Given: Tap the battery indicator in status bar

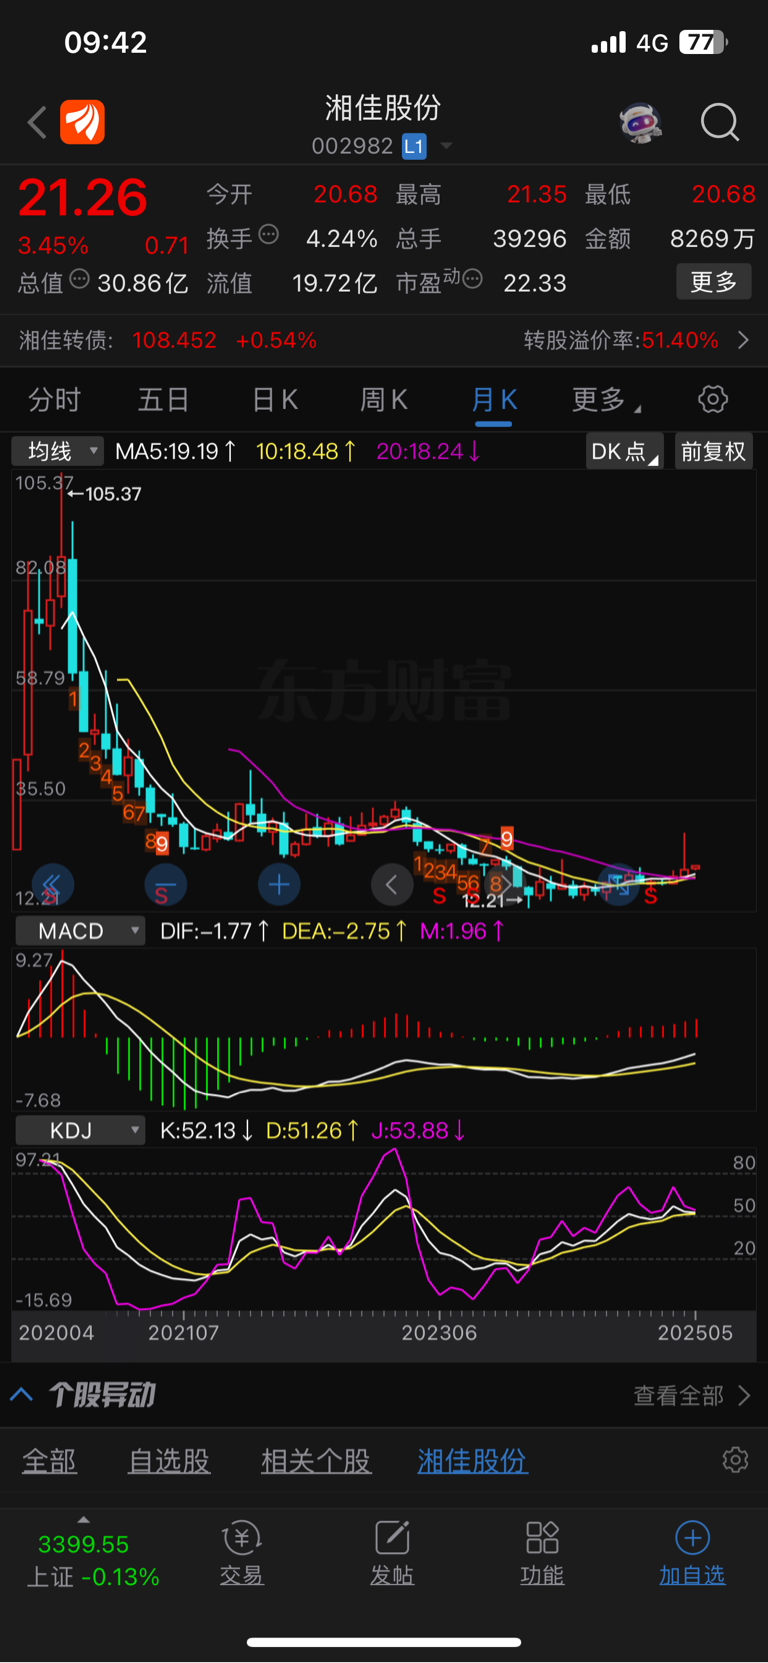Looking at the screenshot, I should 704,42.
